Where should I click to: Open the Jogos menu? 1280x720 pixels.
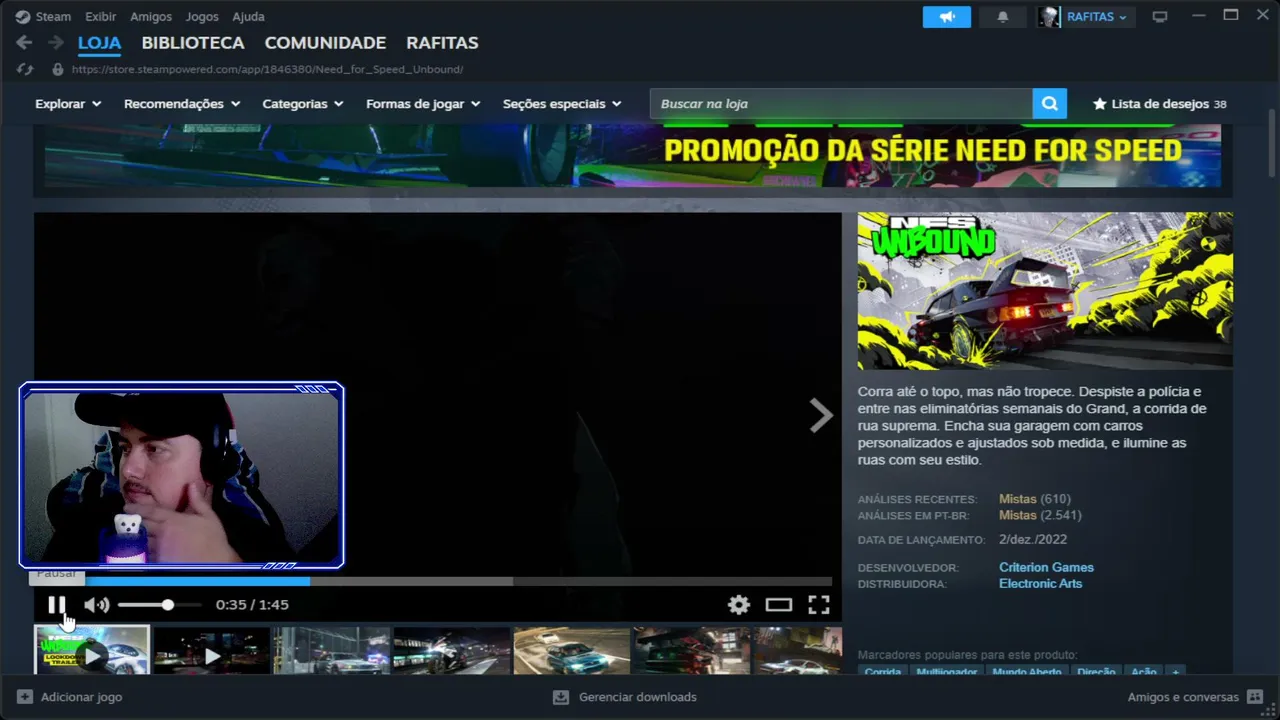[x=202, y=17]
